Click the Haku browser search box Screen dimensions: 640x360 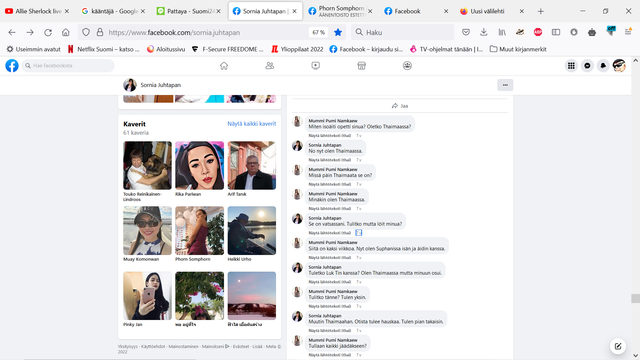(x=402, y=32)
